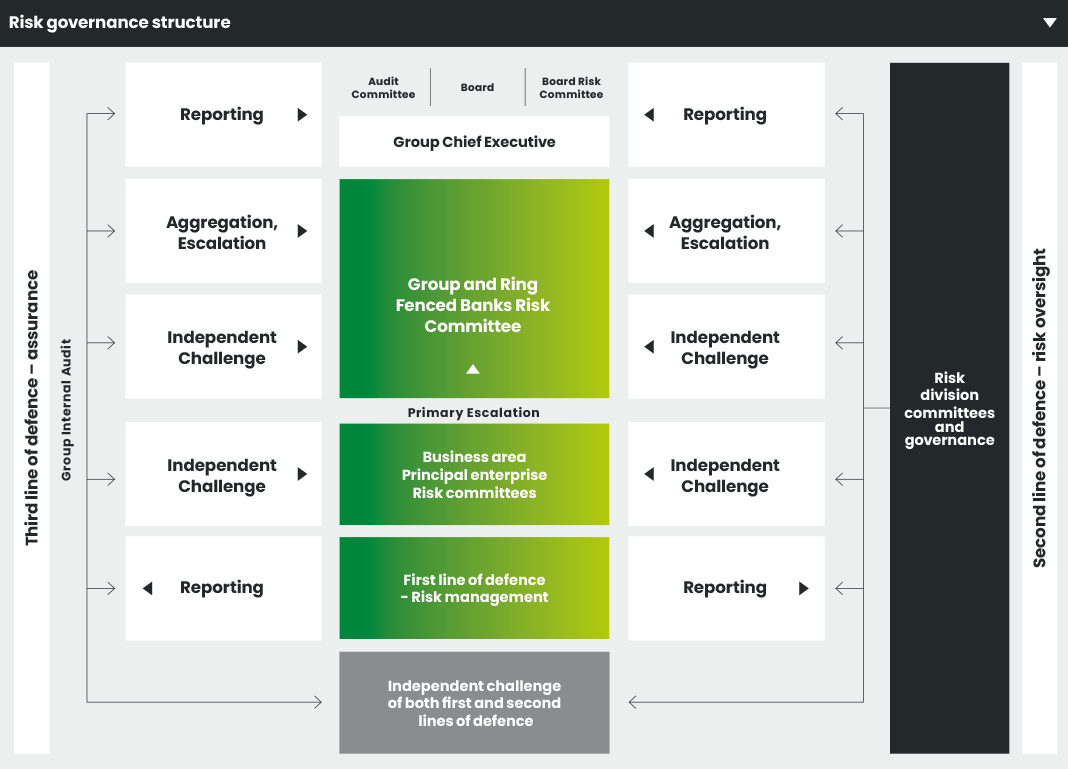Click right-pointing arrow in bottom-right Reporting box
The height and width of the screenshot is (769, 1068).
(x=803, y=588)
